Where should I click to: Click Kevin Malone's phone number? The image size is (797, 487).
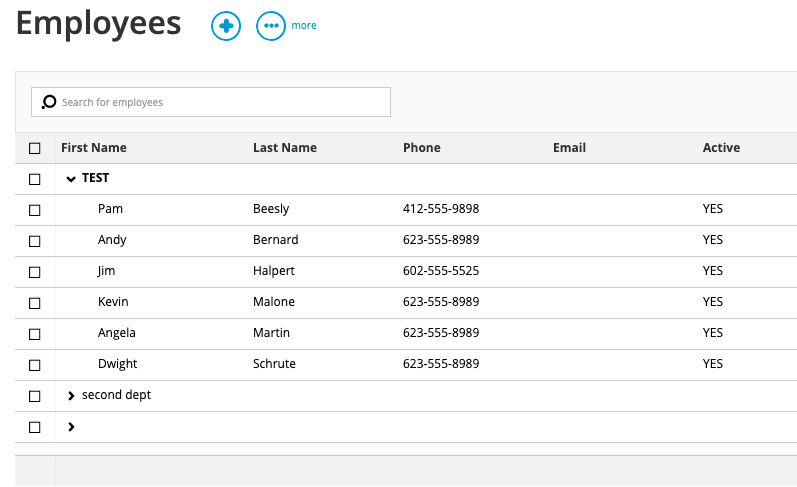coord(441,301)
